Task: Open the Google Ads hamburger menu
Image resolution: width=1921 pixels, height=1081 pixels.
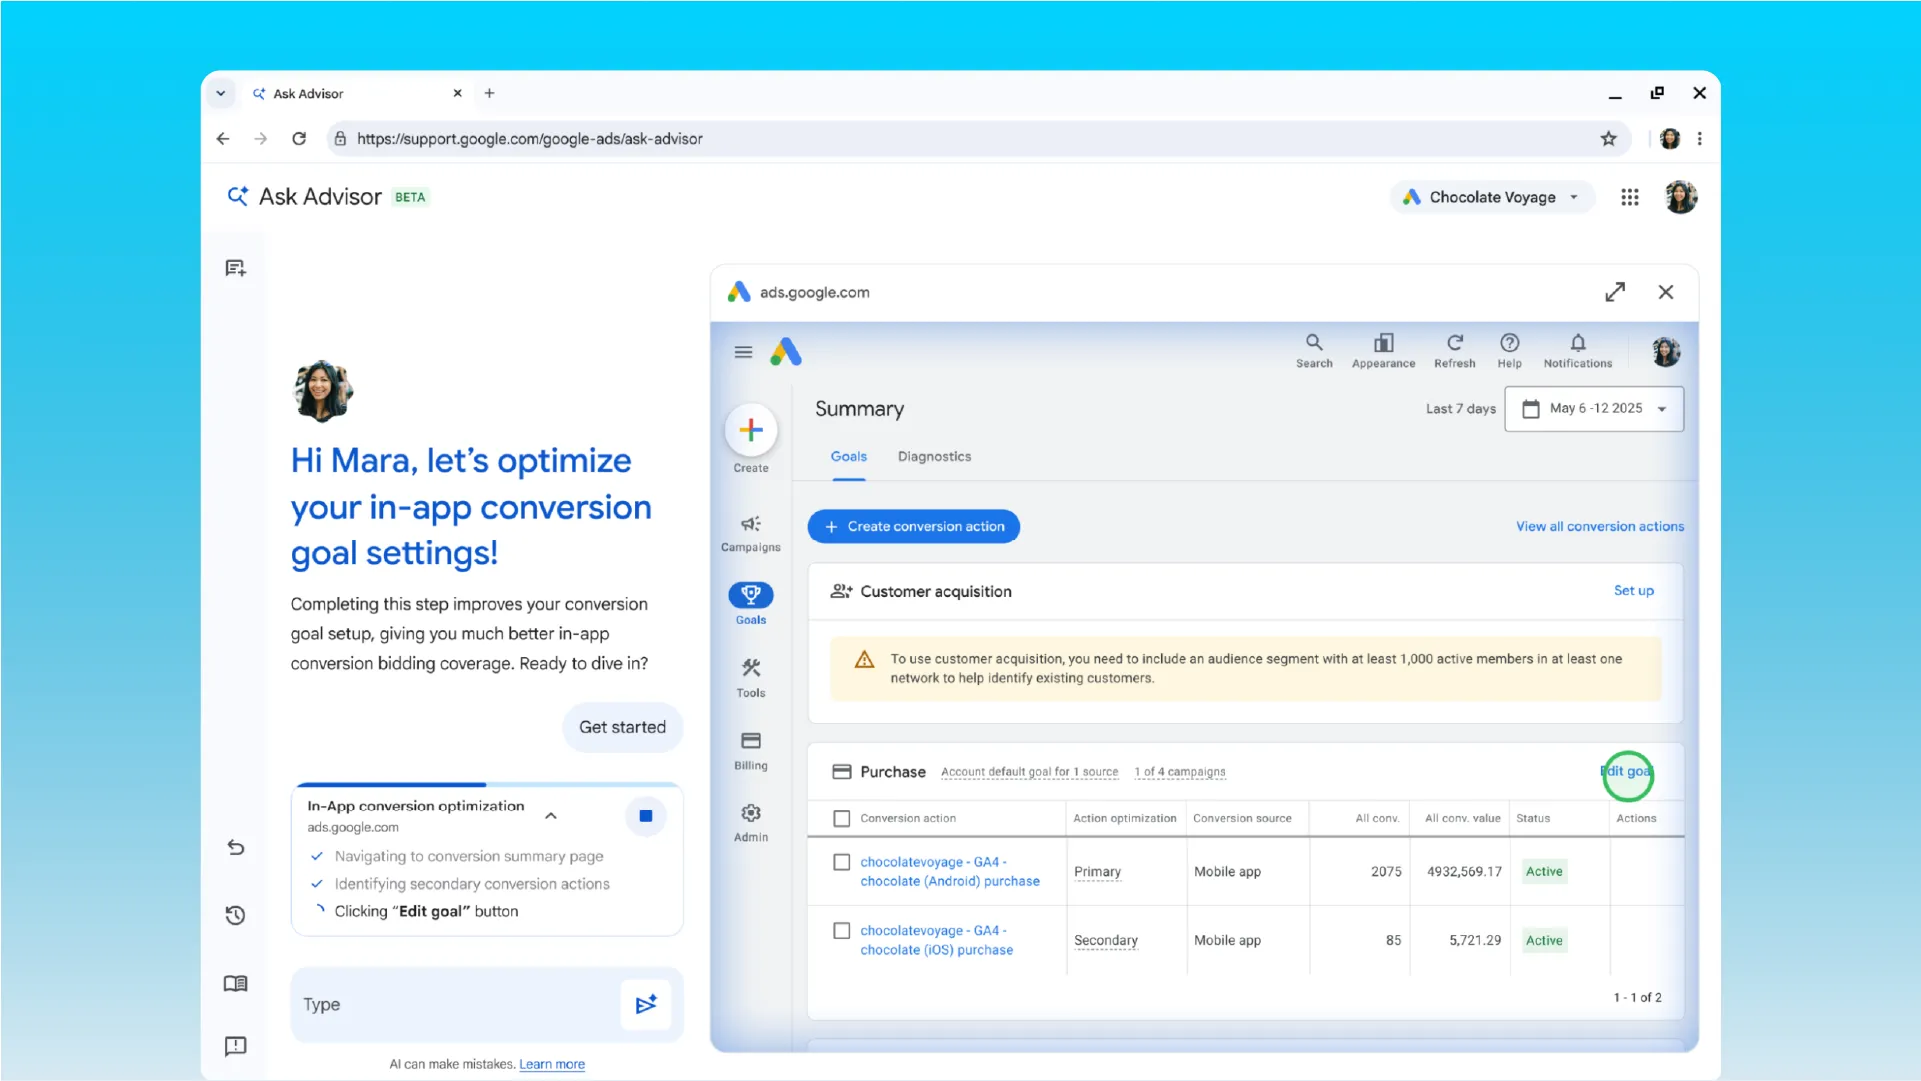Action: pos(743,352)
